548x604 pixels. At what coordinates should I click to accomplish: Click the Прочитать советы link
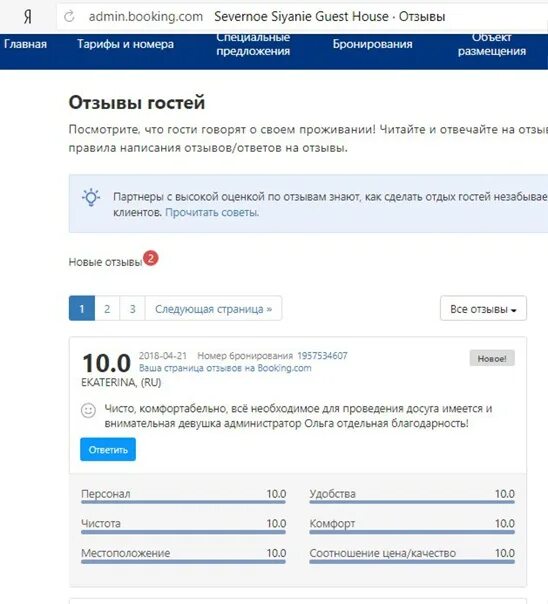(x=212, y=213)
